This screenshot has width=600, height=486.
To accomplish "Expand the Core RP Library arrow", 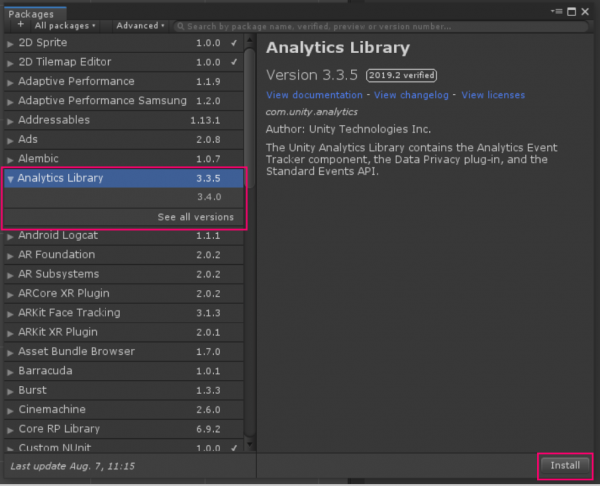I will pyautogui.click(x=10, y=430).
